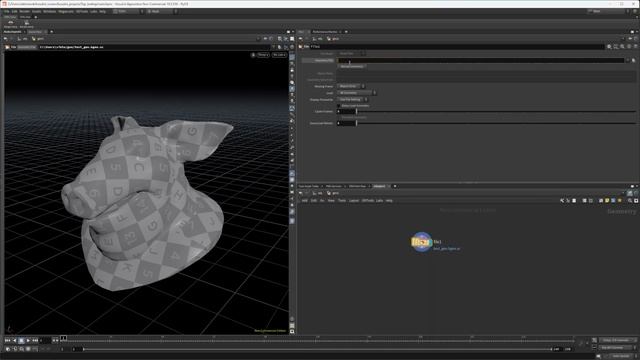640x360 pixels.
Task: Open the Load geometry dropdown
Action: tap(356, 93)
